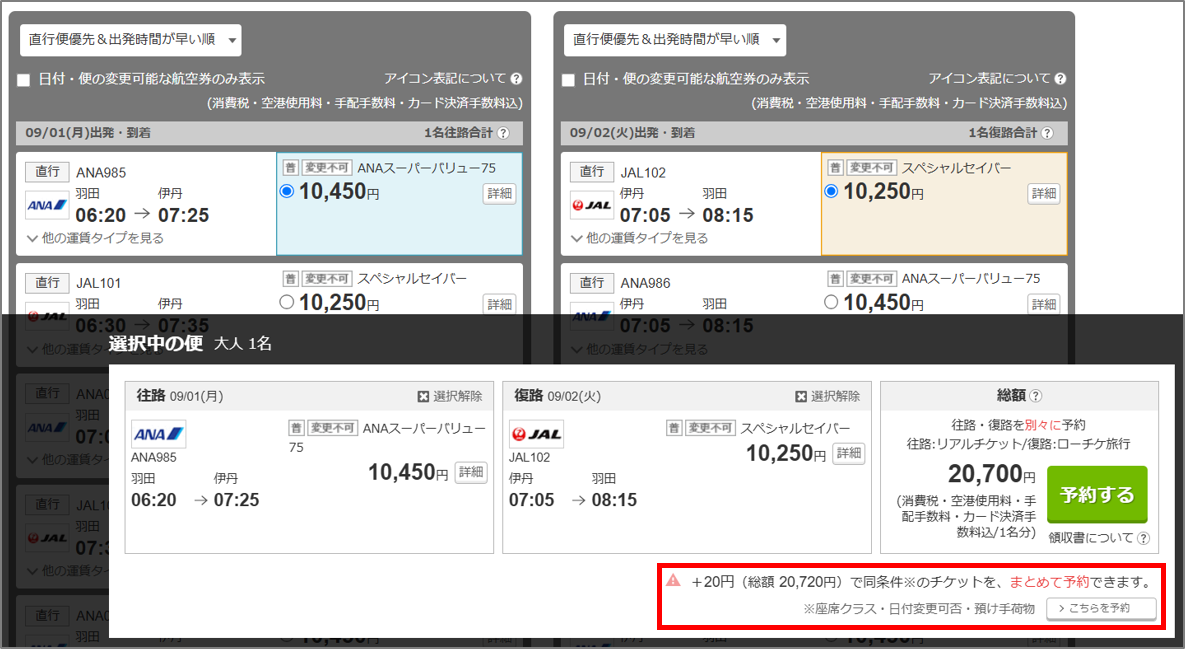Click the green 予約する button
The width and height of the screenshot is (1185, 649).
pyautogui.click(x=1097, y=494)
